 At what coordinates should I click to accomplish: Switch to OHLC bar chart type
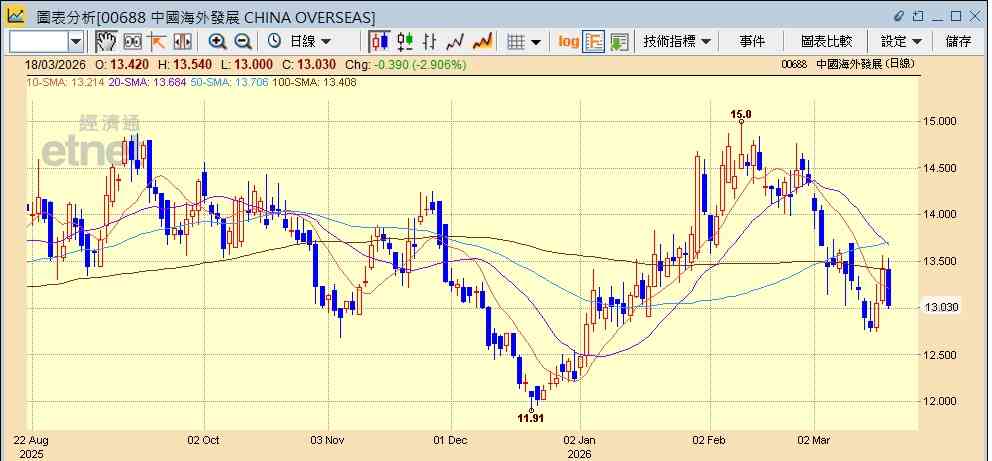(430, 42)
